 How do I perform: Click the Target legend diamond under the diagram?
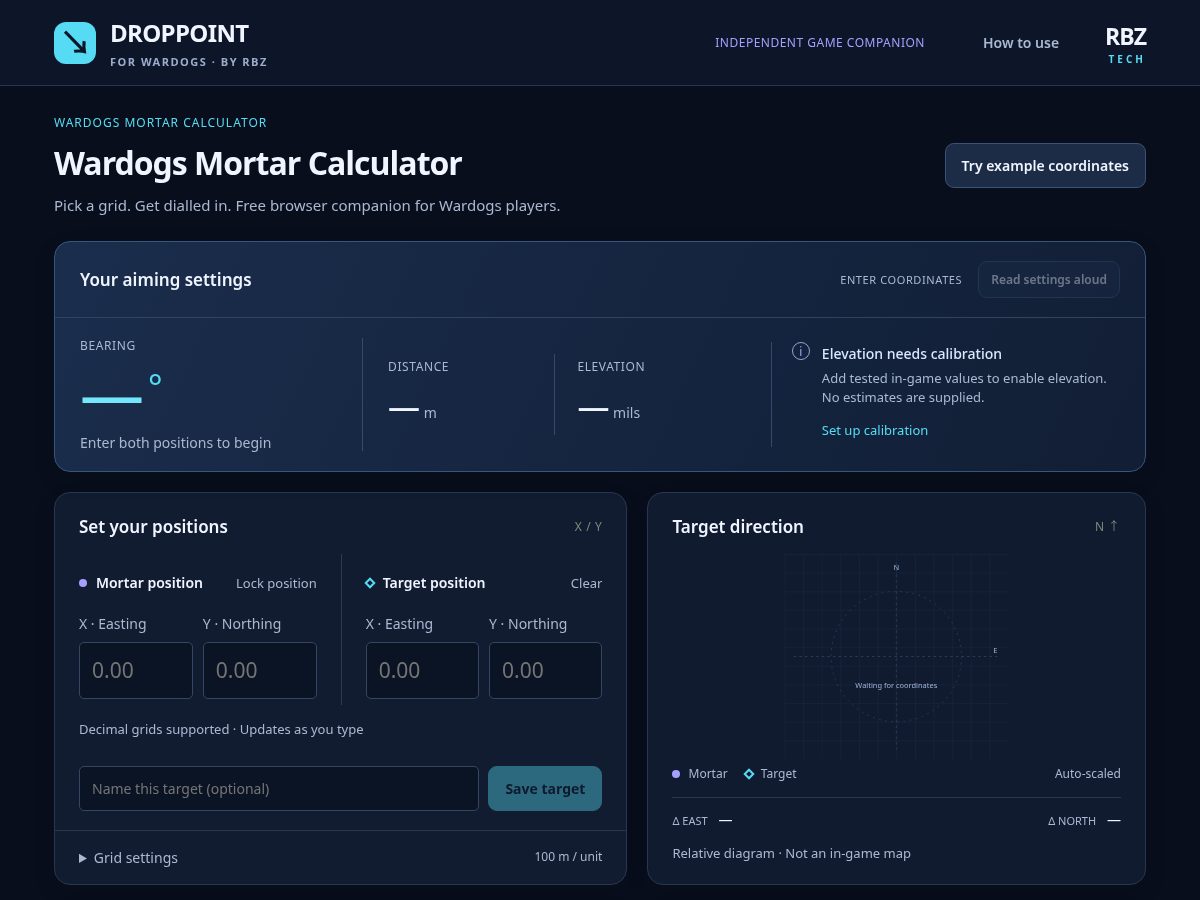coord(749,774)
